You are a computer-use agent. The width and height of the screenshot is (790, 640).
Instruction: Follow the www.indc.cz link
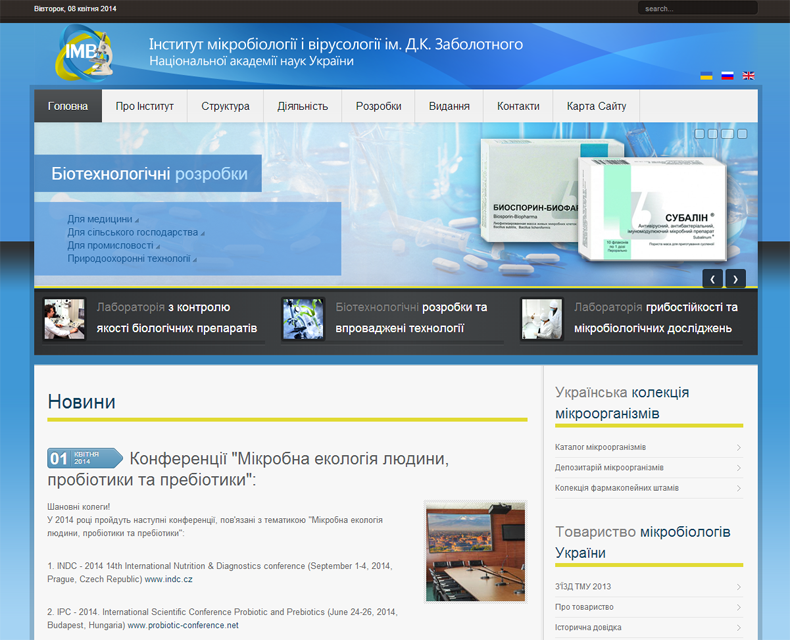tap(168, 580)
